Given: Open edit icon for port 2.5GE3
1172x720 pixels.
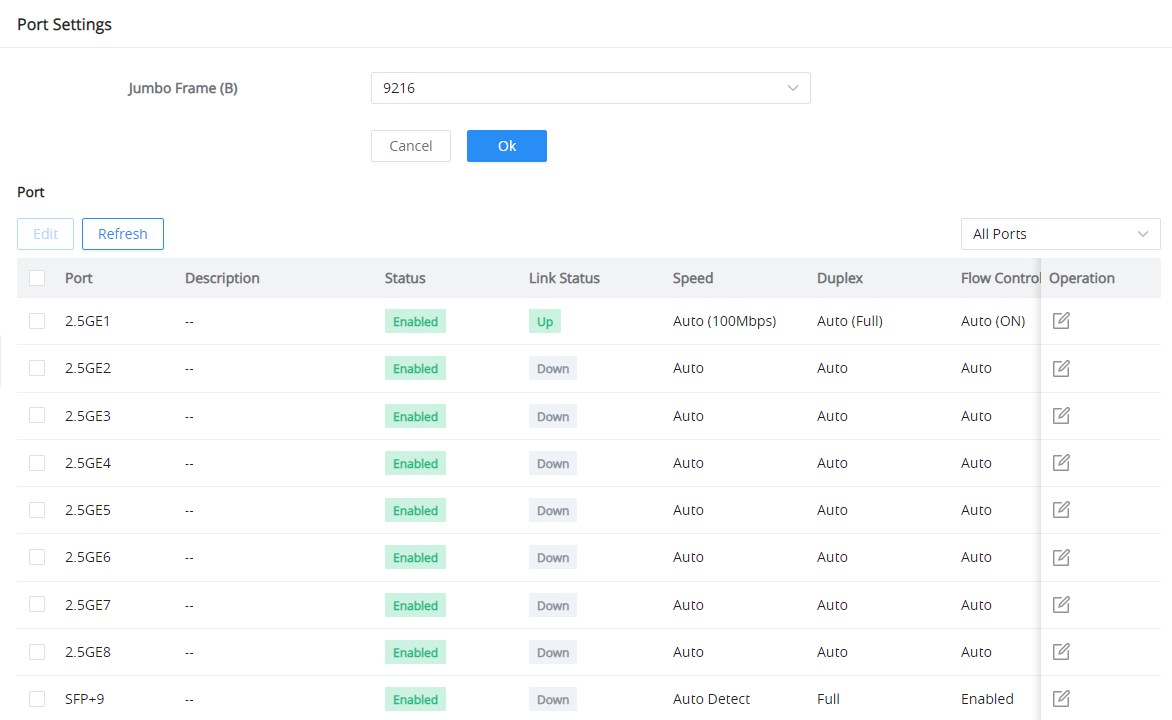Looking at the screenshot, I should click(1061, 416).
